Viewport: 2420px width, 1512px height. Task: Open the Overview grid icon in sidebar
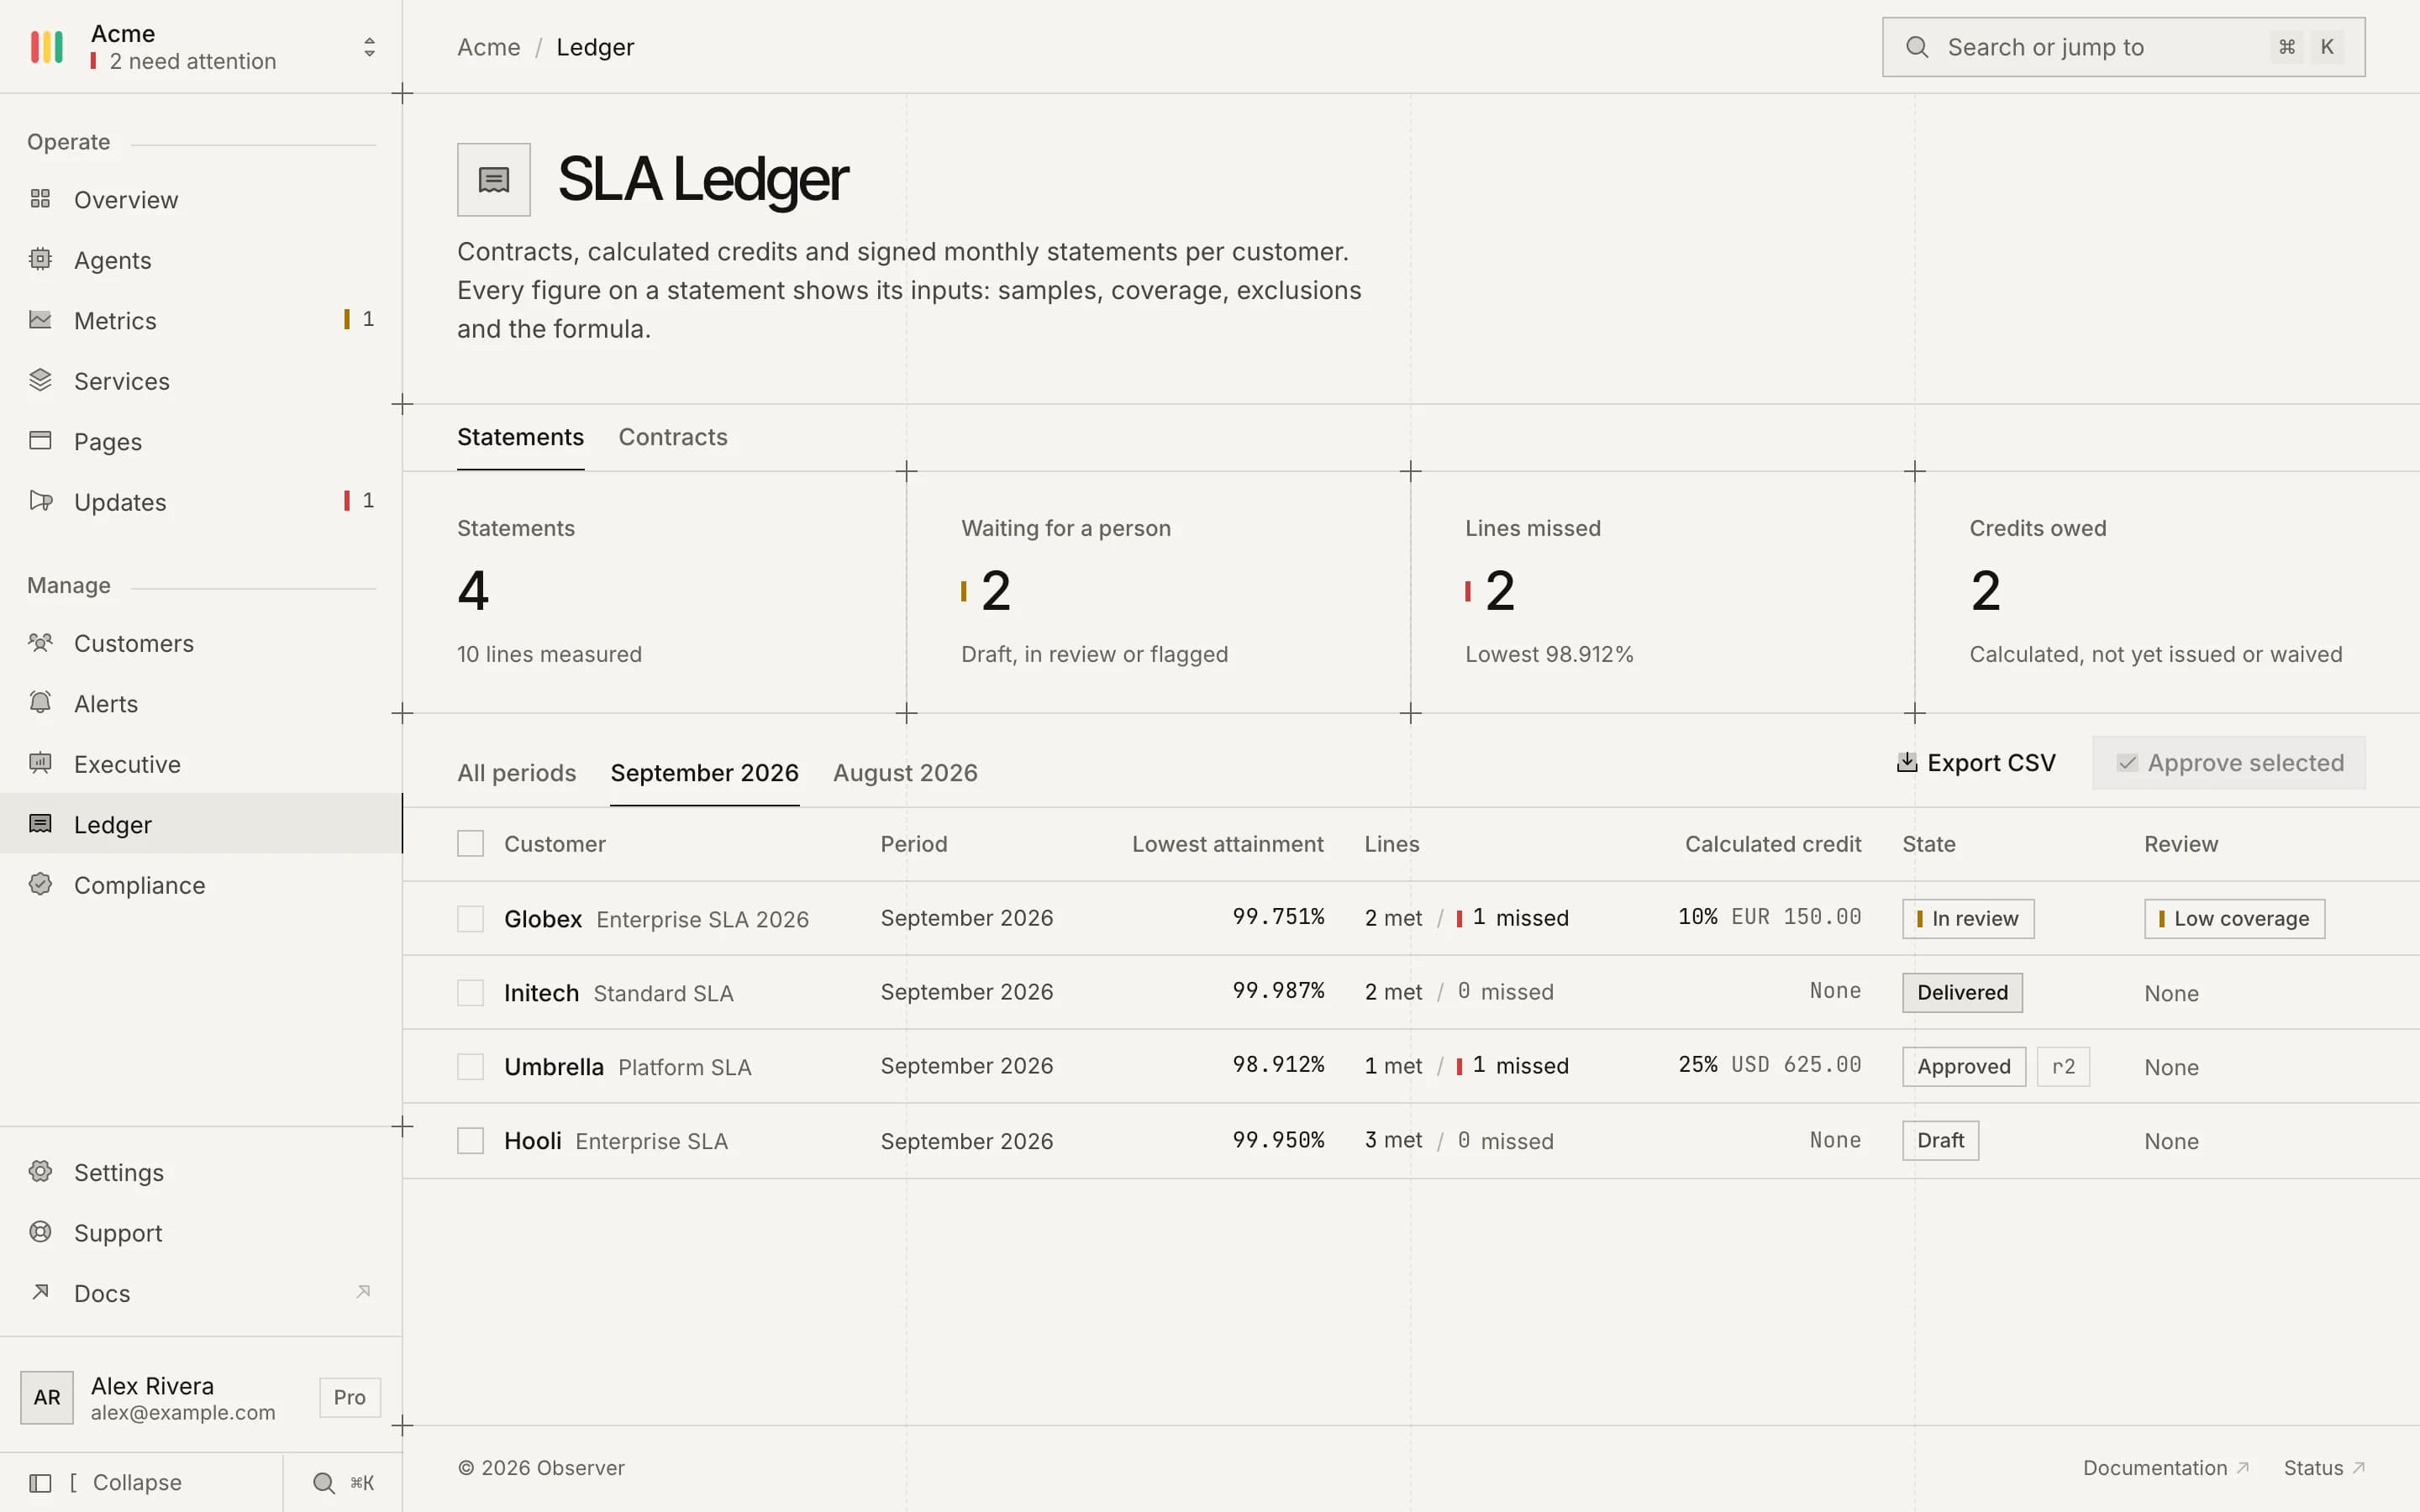[40, 199]
